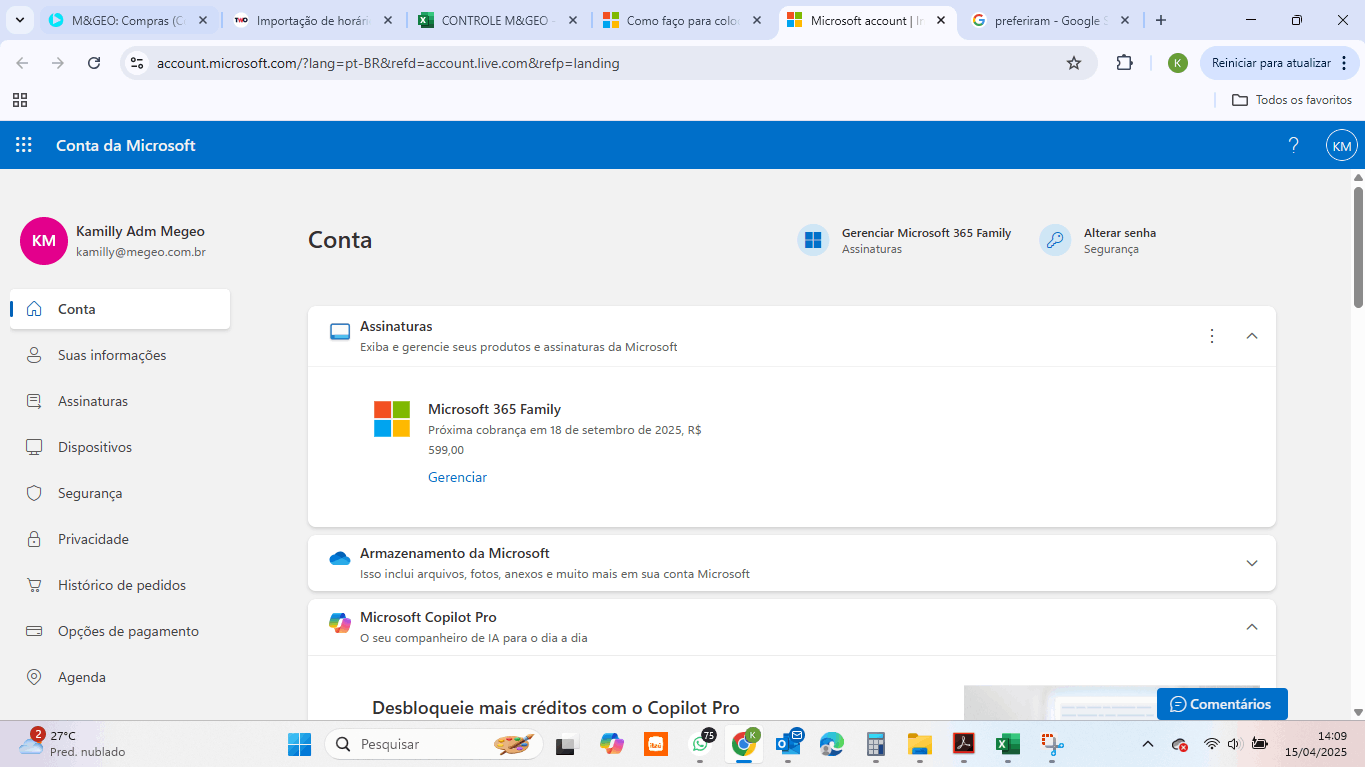Open the Chrome apps grid shortcut
This screenshot has height=767, width=1365.
[x=20, y=100]
